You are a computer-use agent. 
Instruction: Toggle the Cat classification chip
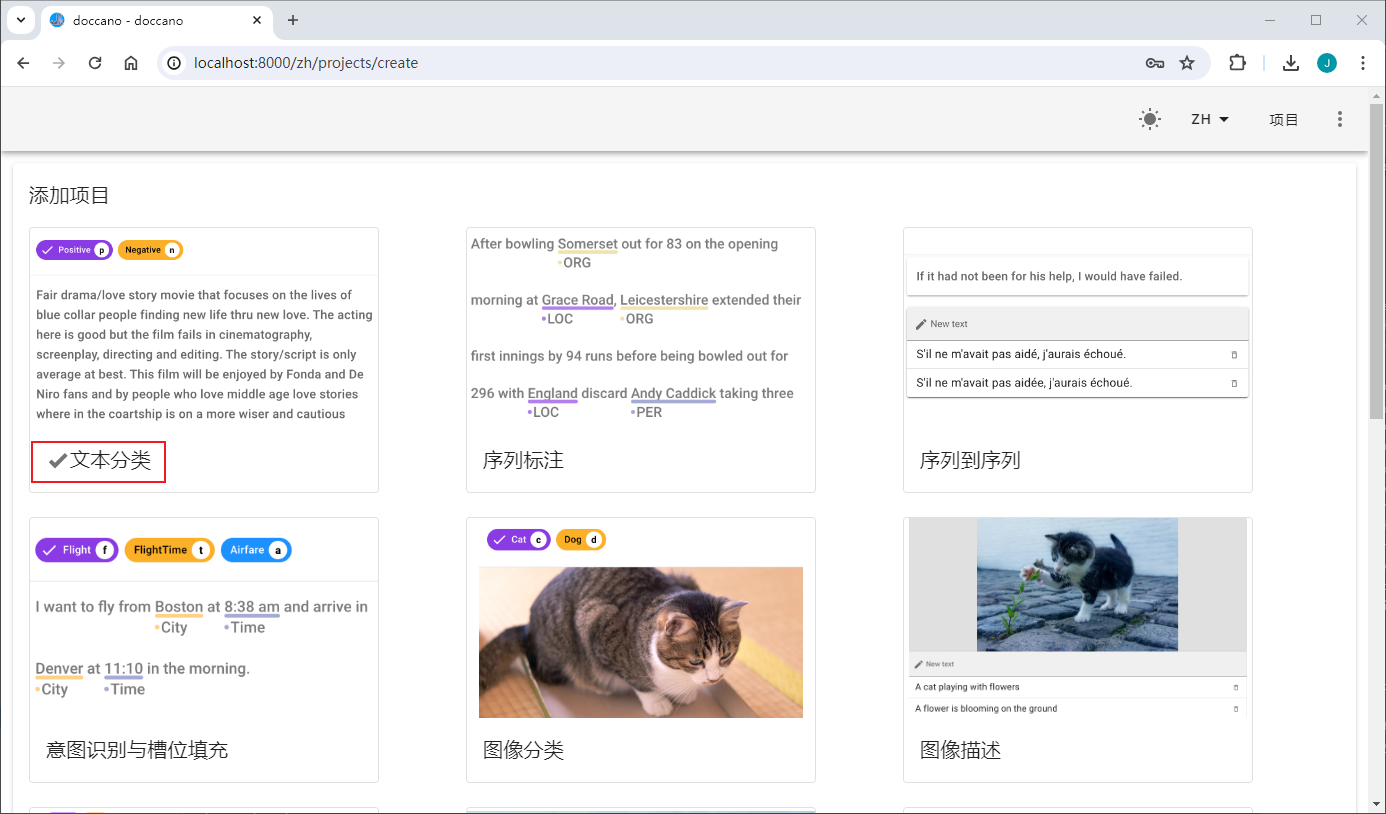pos(518,539)
